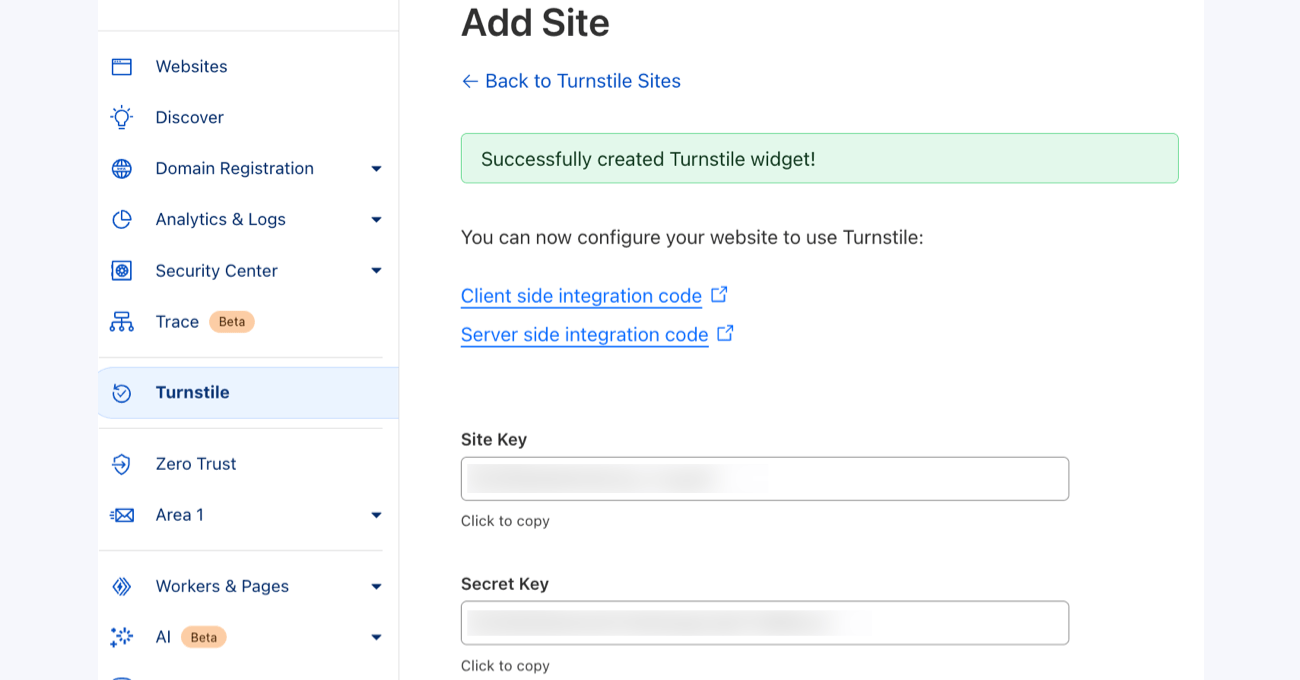Click the Workers & Pages diamond icon

122,586
